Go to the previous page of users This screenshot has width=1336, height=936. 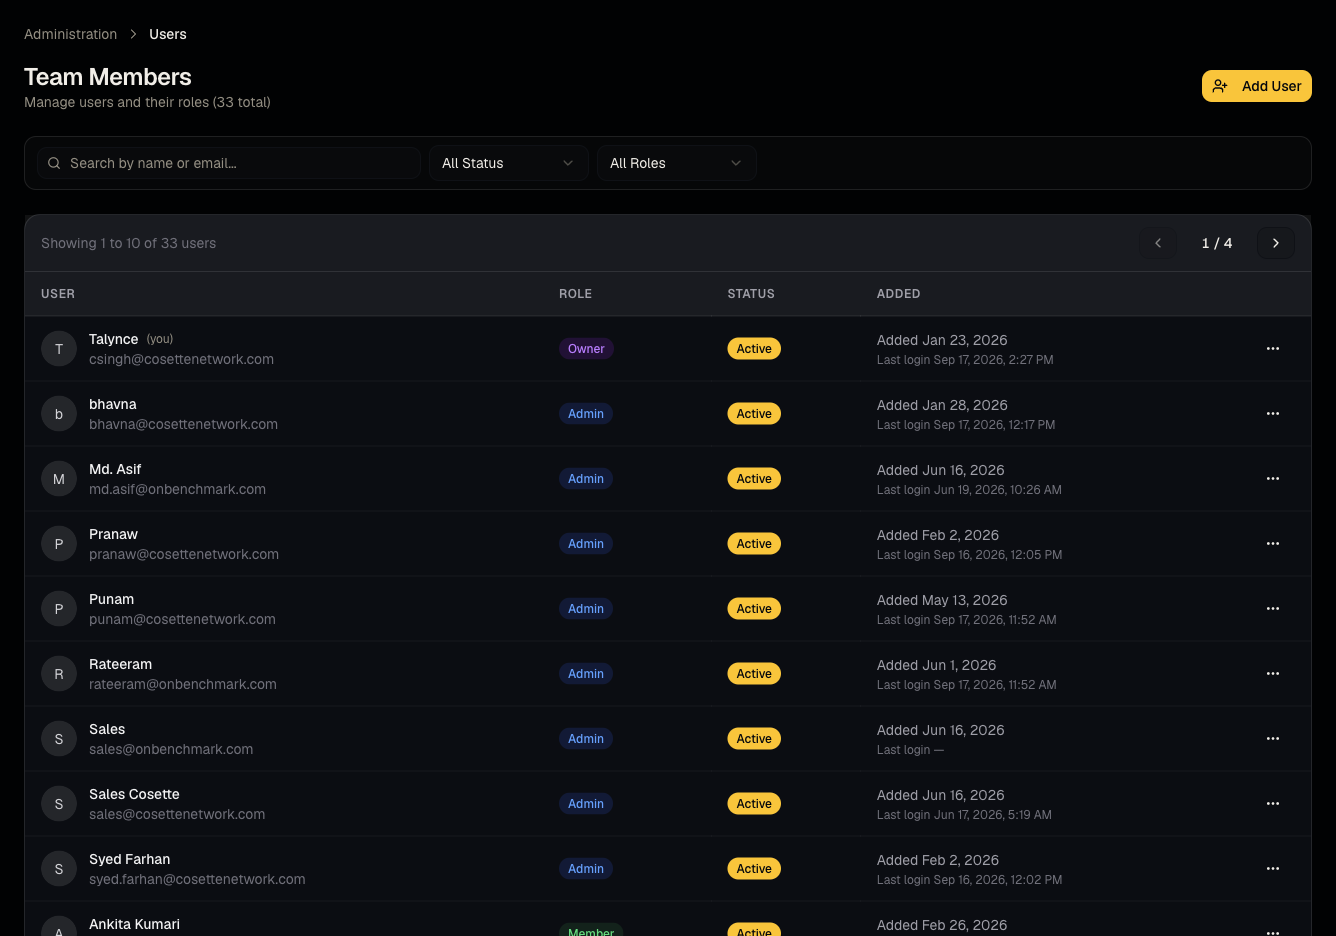(1158, 243)
